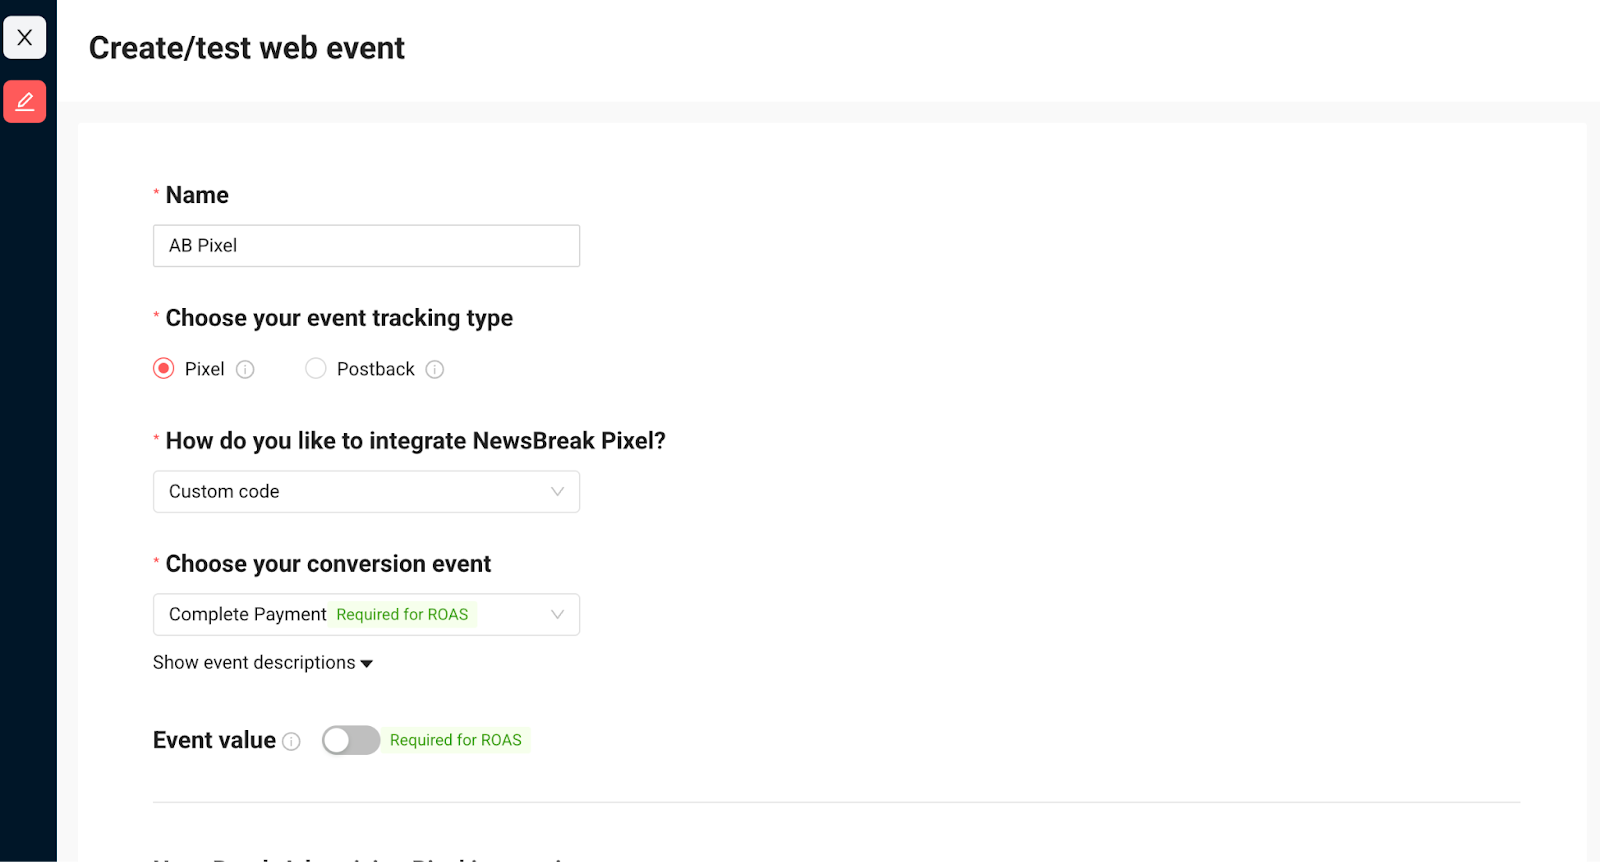Viewport: 1600px width, 862px height.
Task: Click chevron arrow in Custom code dropdown
Action: [x=558, y=492]
